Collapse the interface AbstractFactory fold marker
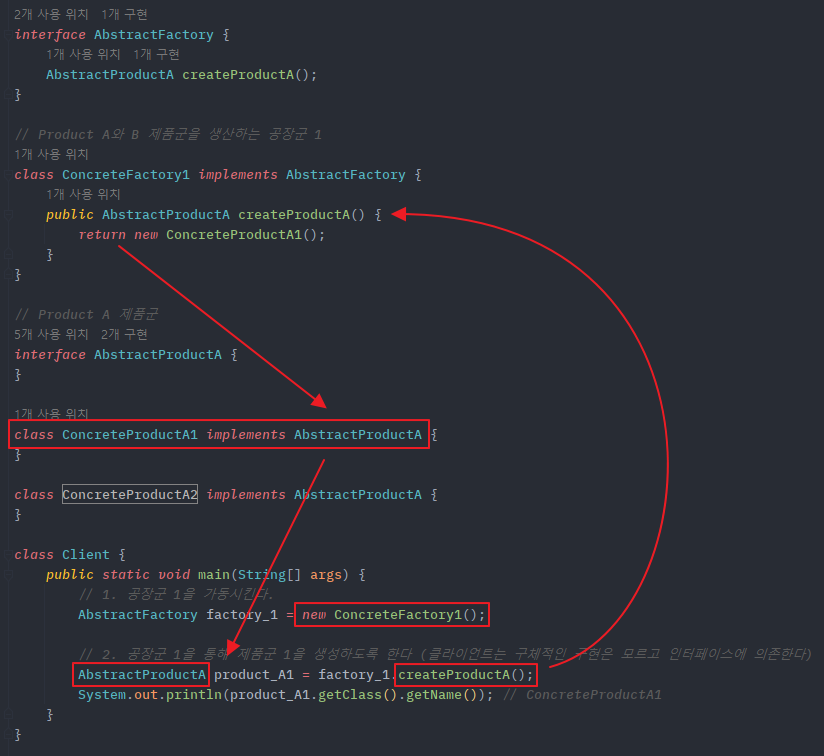 [7, 35]
